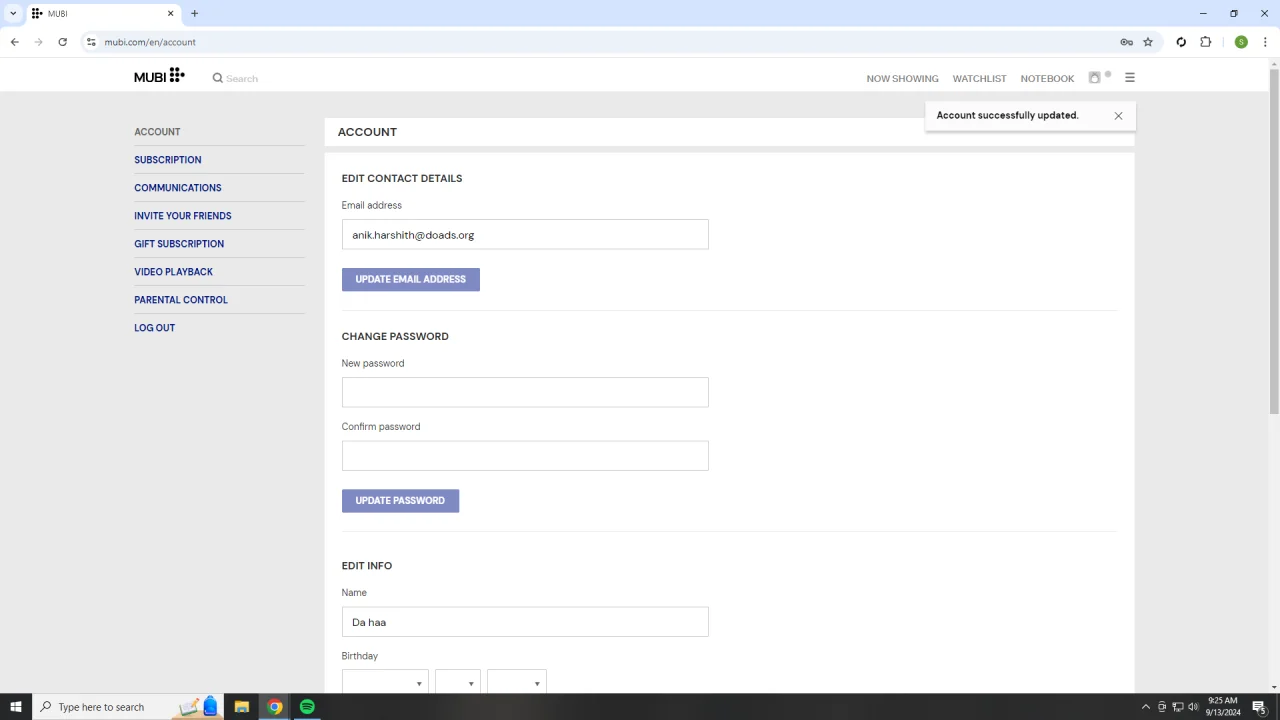1280x720 pixels.
Task: Click Account in the sidebar
Action: (157, 132)
